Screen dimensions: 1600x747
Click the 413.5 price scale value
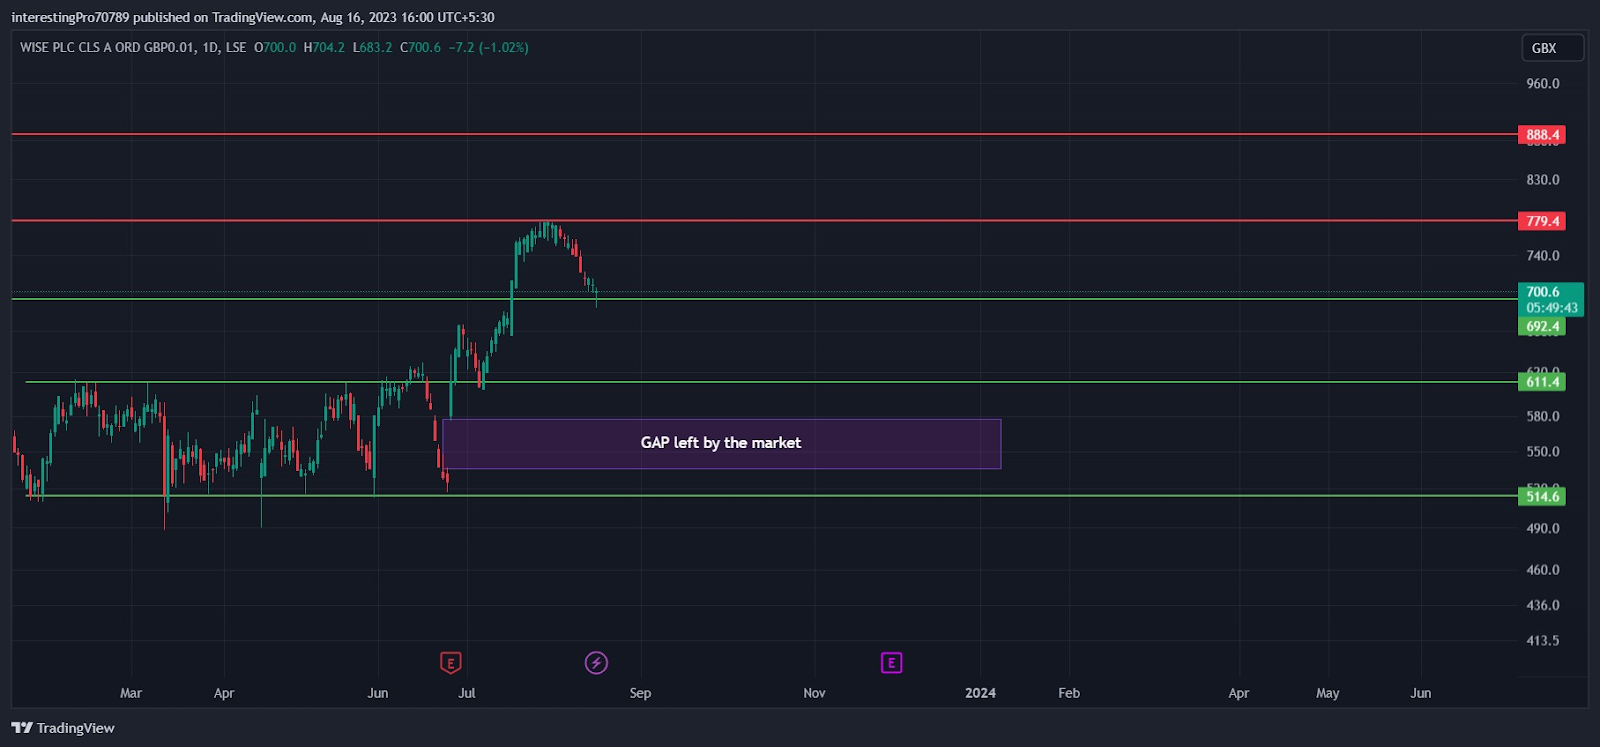pyautogui.click(x=1542, y=640)
